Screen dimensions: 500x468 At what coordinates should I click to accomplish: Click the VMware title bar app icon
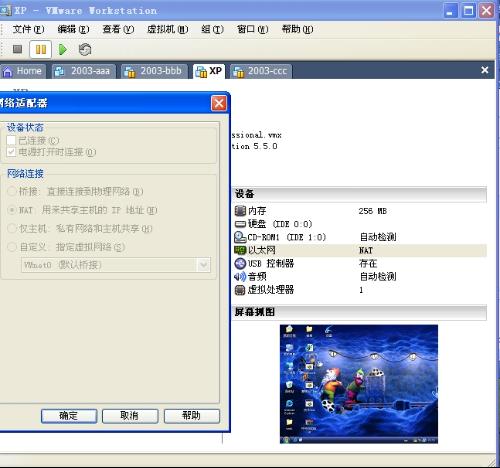tap(5, 10)
